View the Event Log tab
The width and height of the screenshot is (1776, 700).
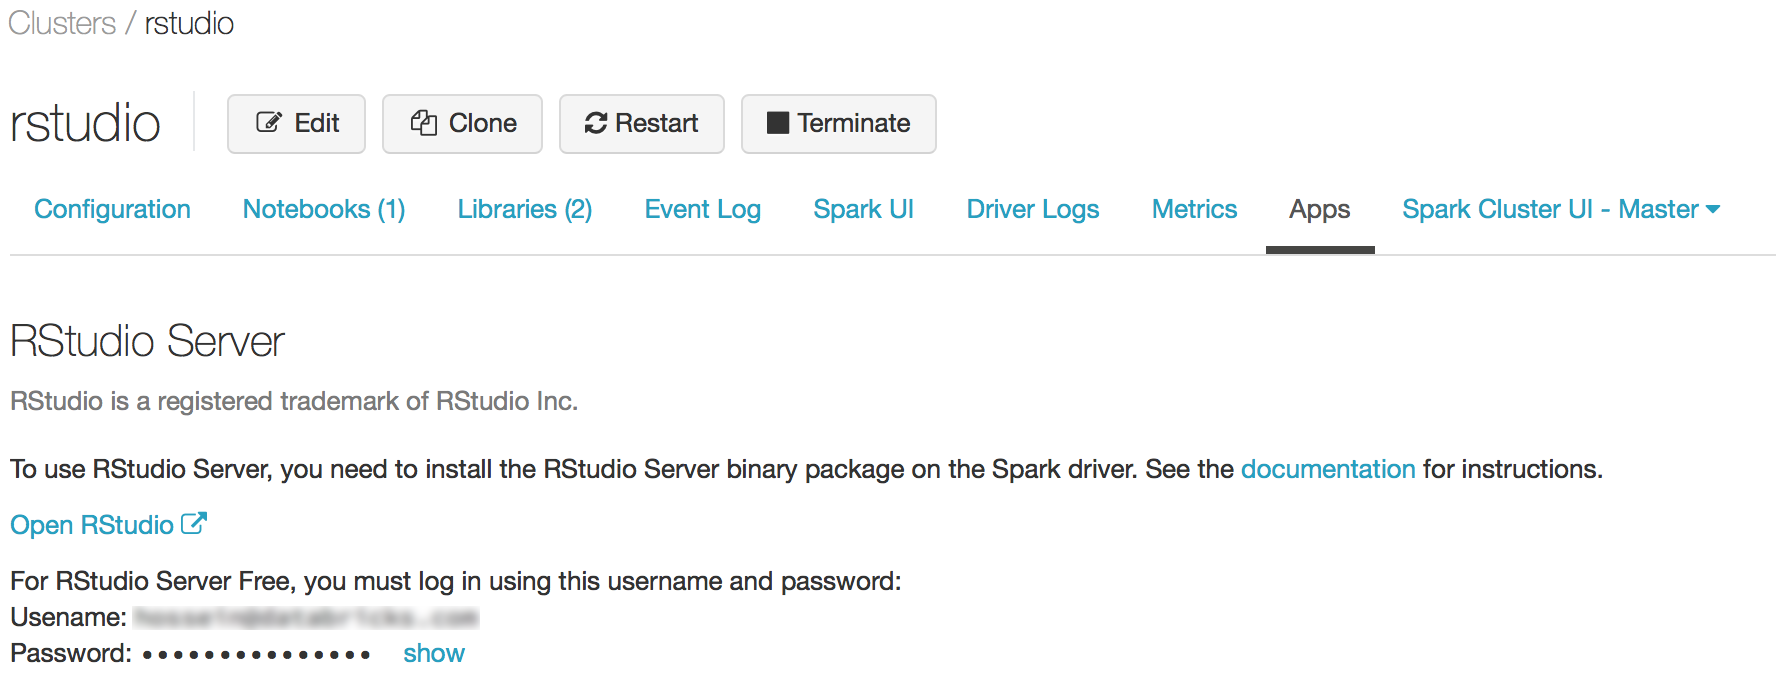703,209
